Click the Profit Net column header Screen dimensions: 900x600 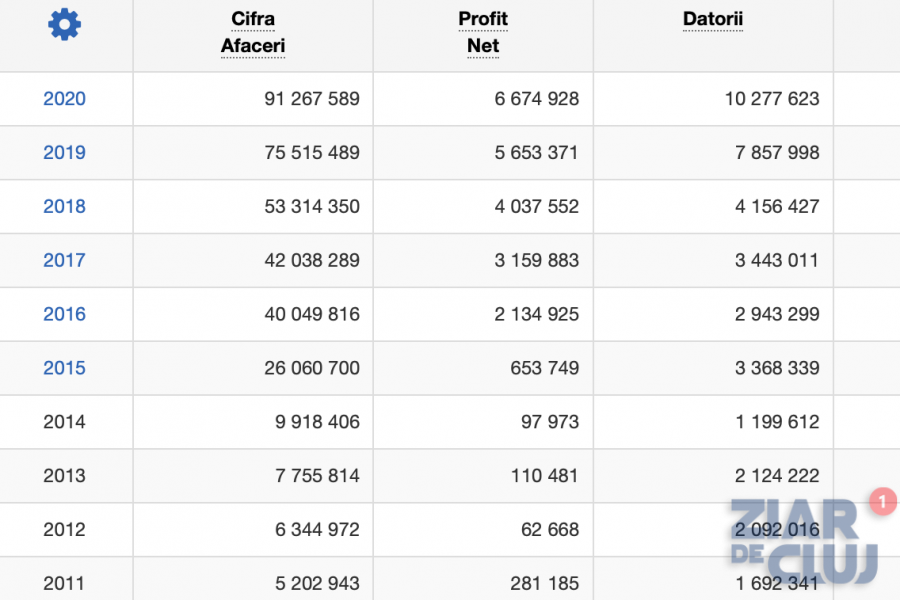click(x=483, y=32)
